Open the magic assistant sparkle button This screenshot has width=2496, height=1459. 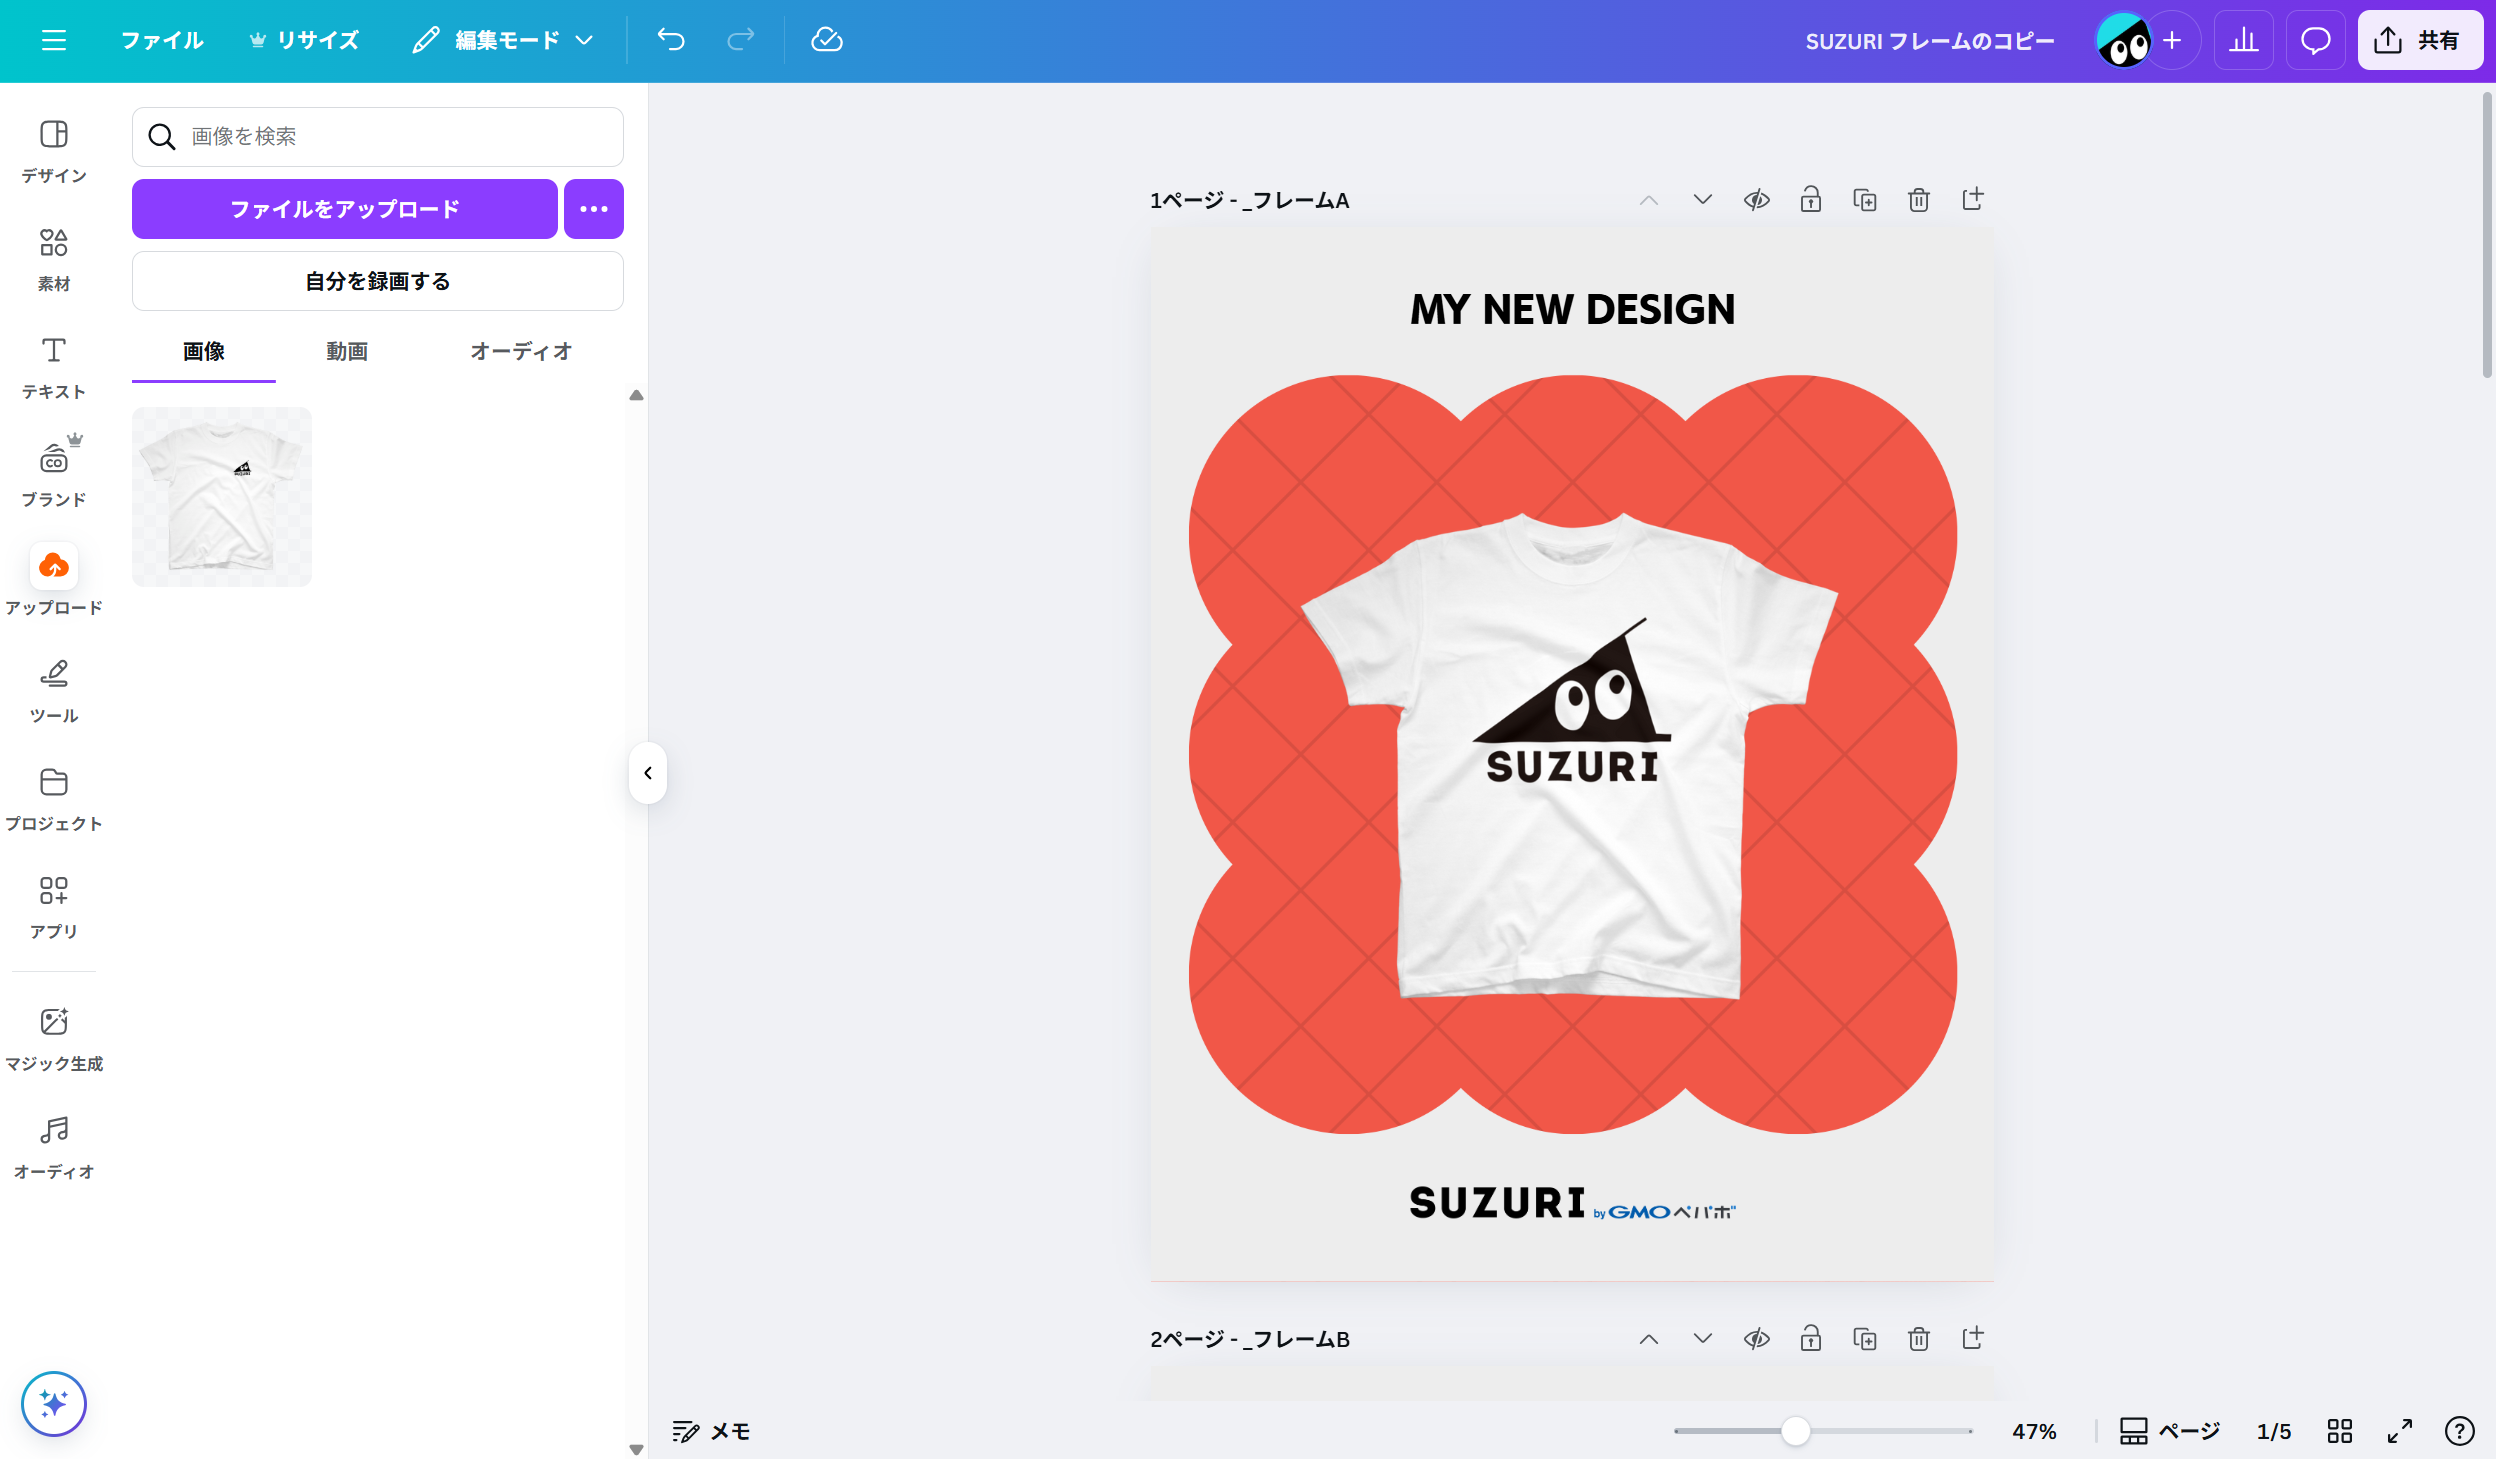click(x=54, y=1403)
